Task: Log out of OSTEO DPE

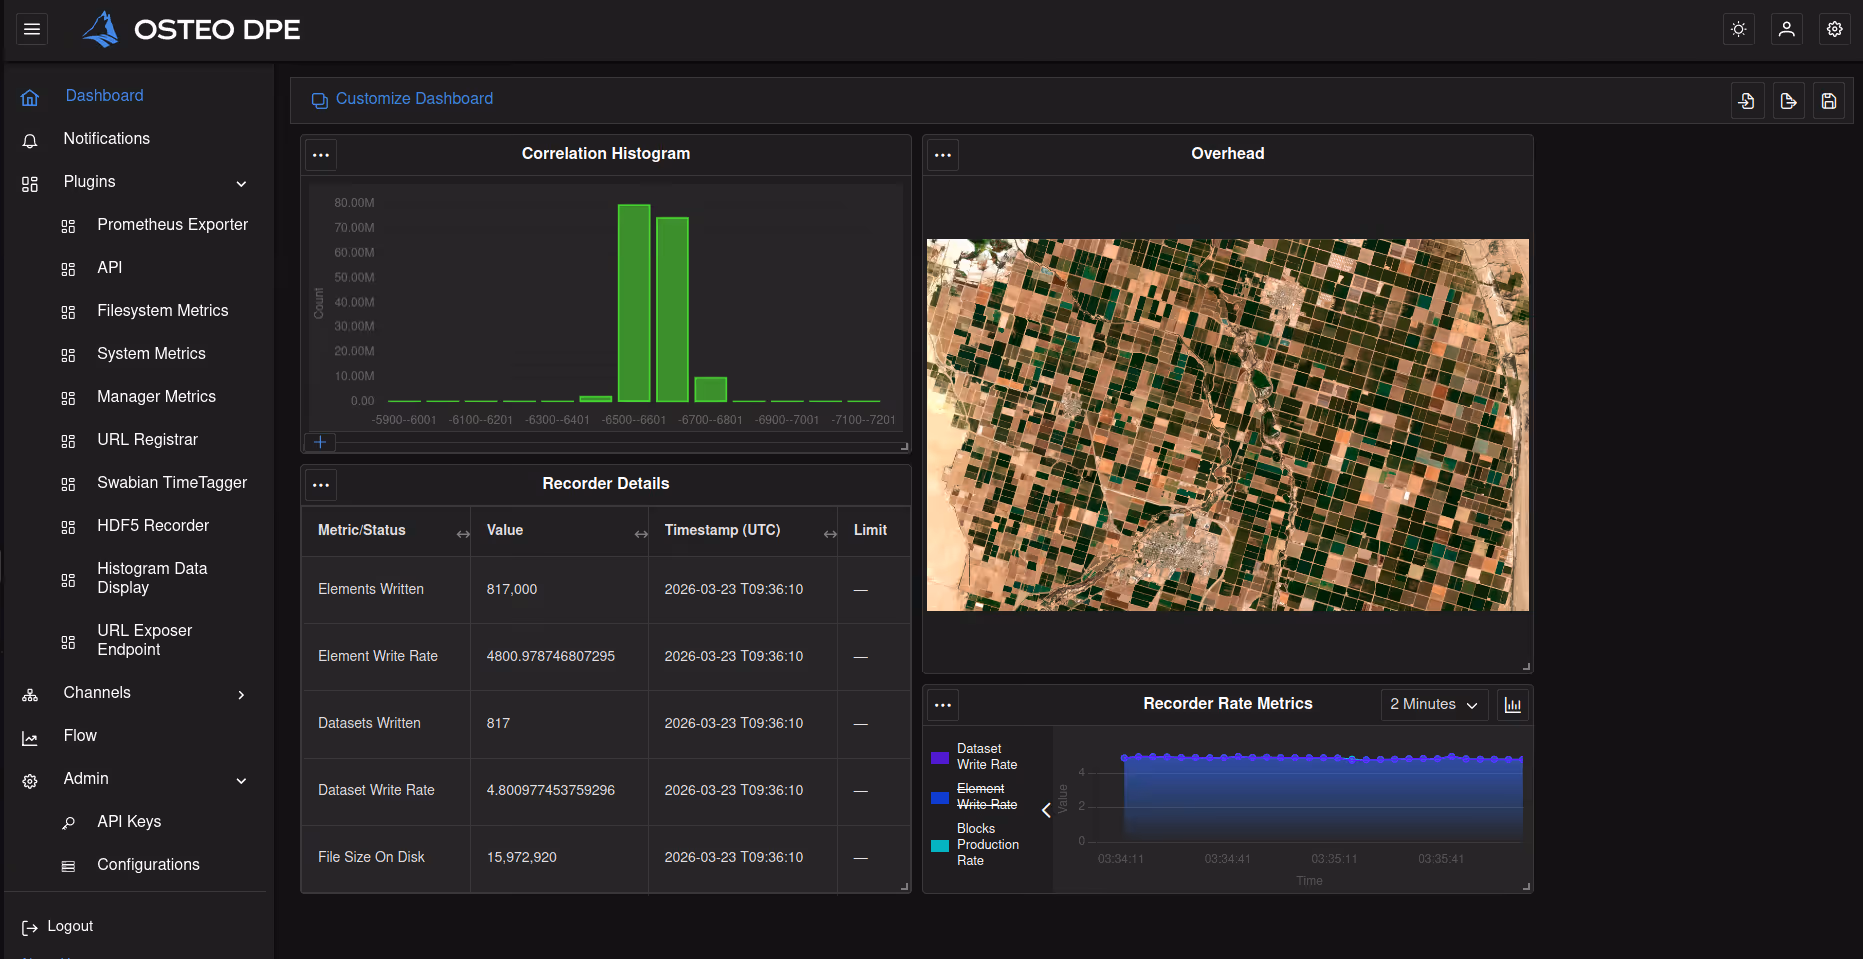Action: pos(69,926)
